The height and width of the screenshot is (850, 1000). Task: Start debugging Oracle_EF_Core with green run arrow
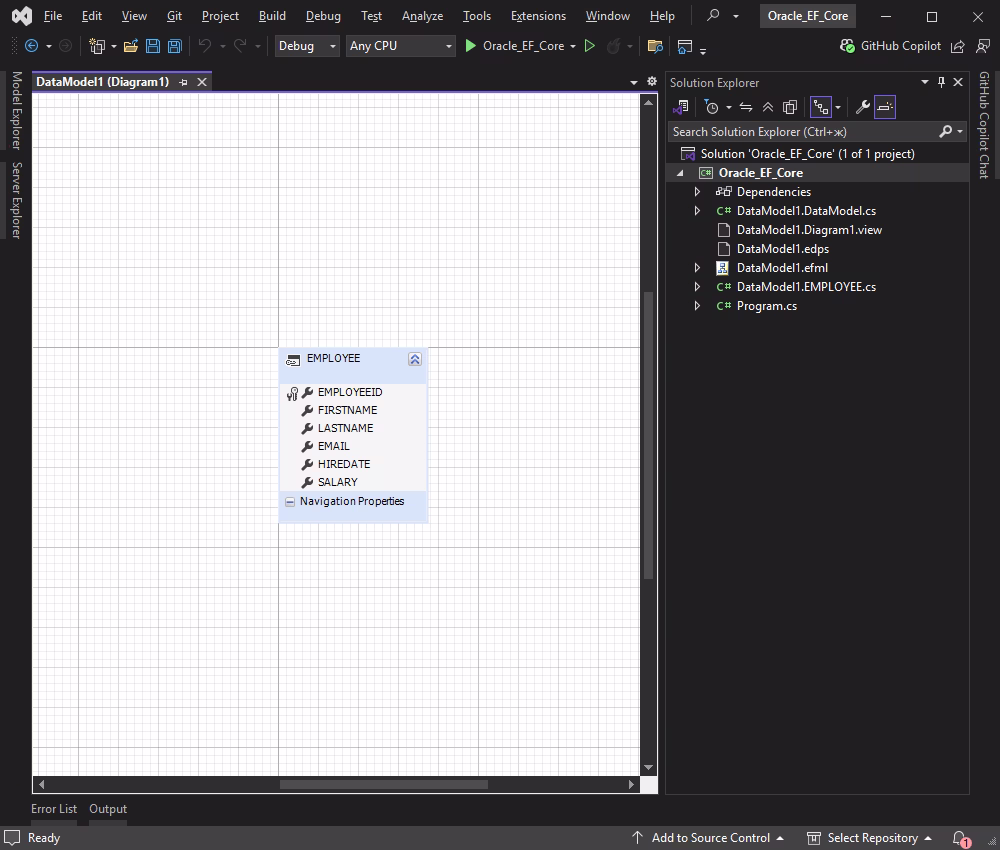point(469,46)
